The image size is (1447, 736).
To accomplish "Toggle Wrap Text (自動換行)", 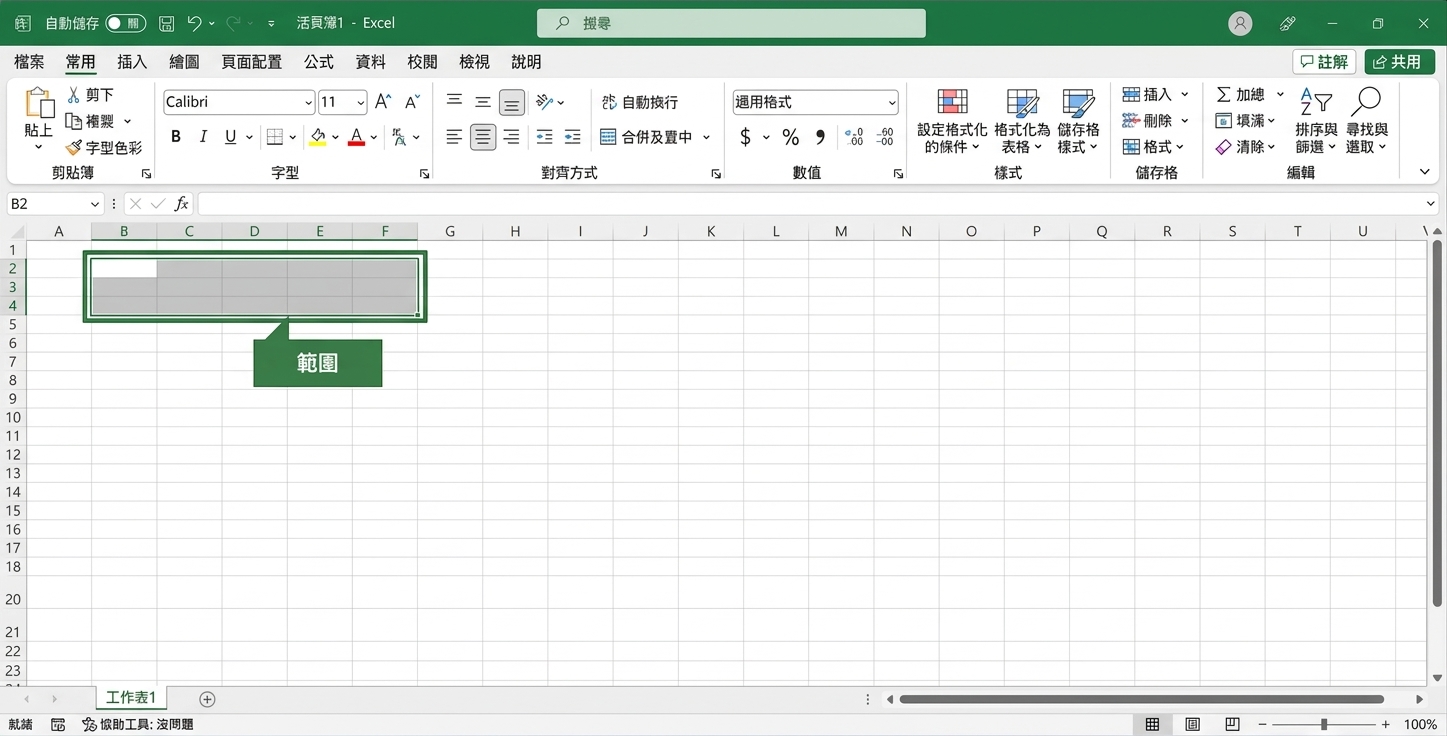I will pos(640,102).
